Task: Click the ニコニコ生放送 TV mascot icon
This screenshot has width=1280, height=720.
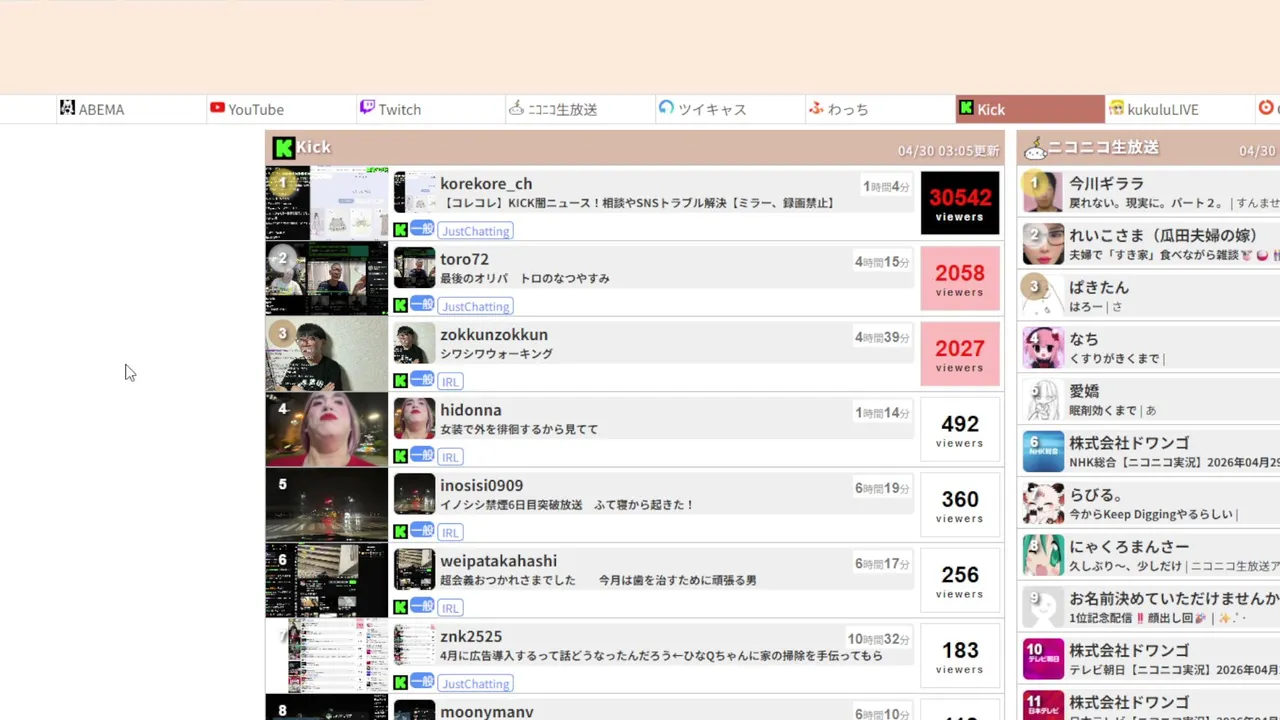Action: (x=1035, y=148)
